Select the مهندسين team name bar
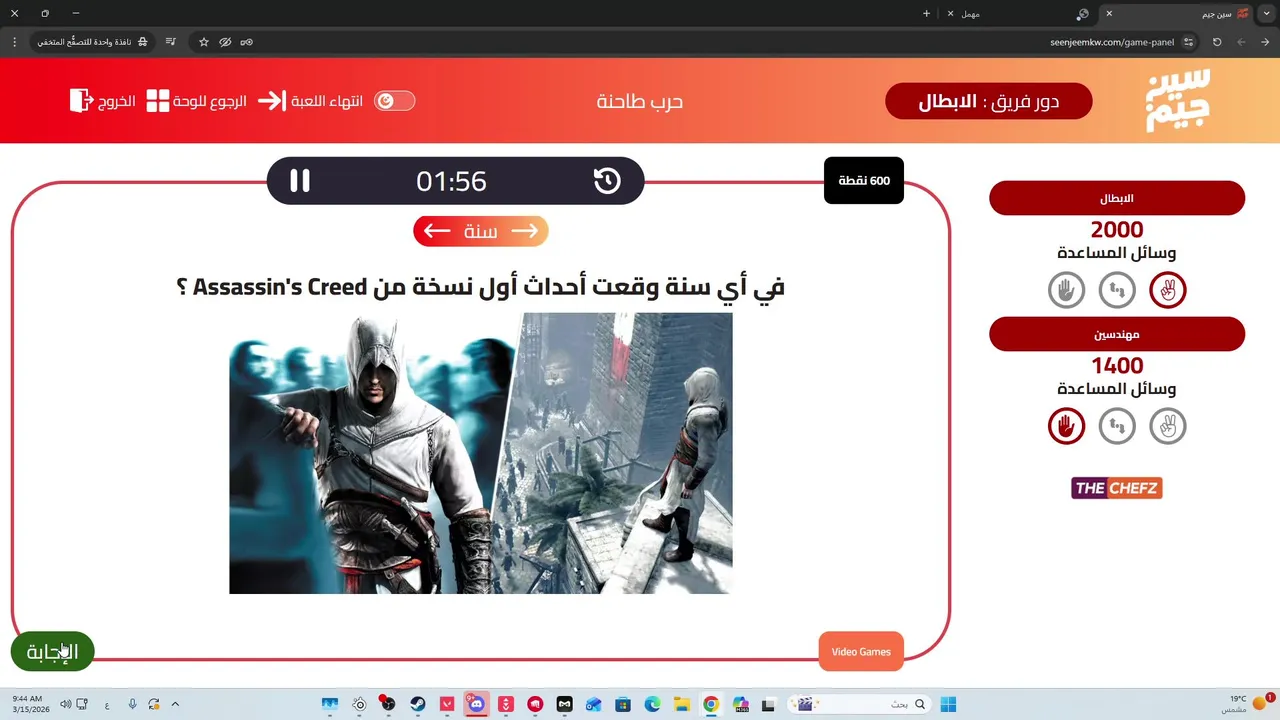Screen dimensions: 1280x720 point(1117,334)
